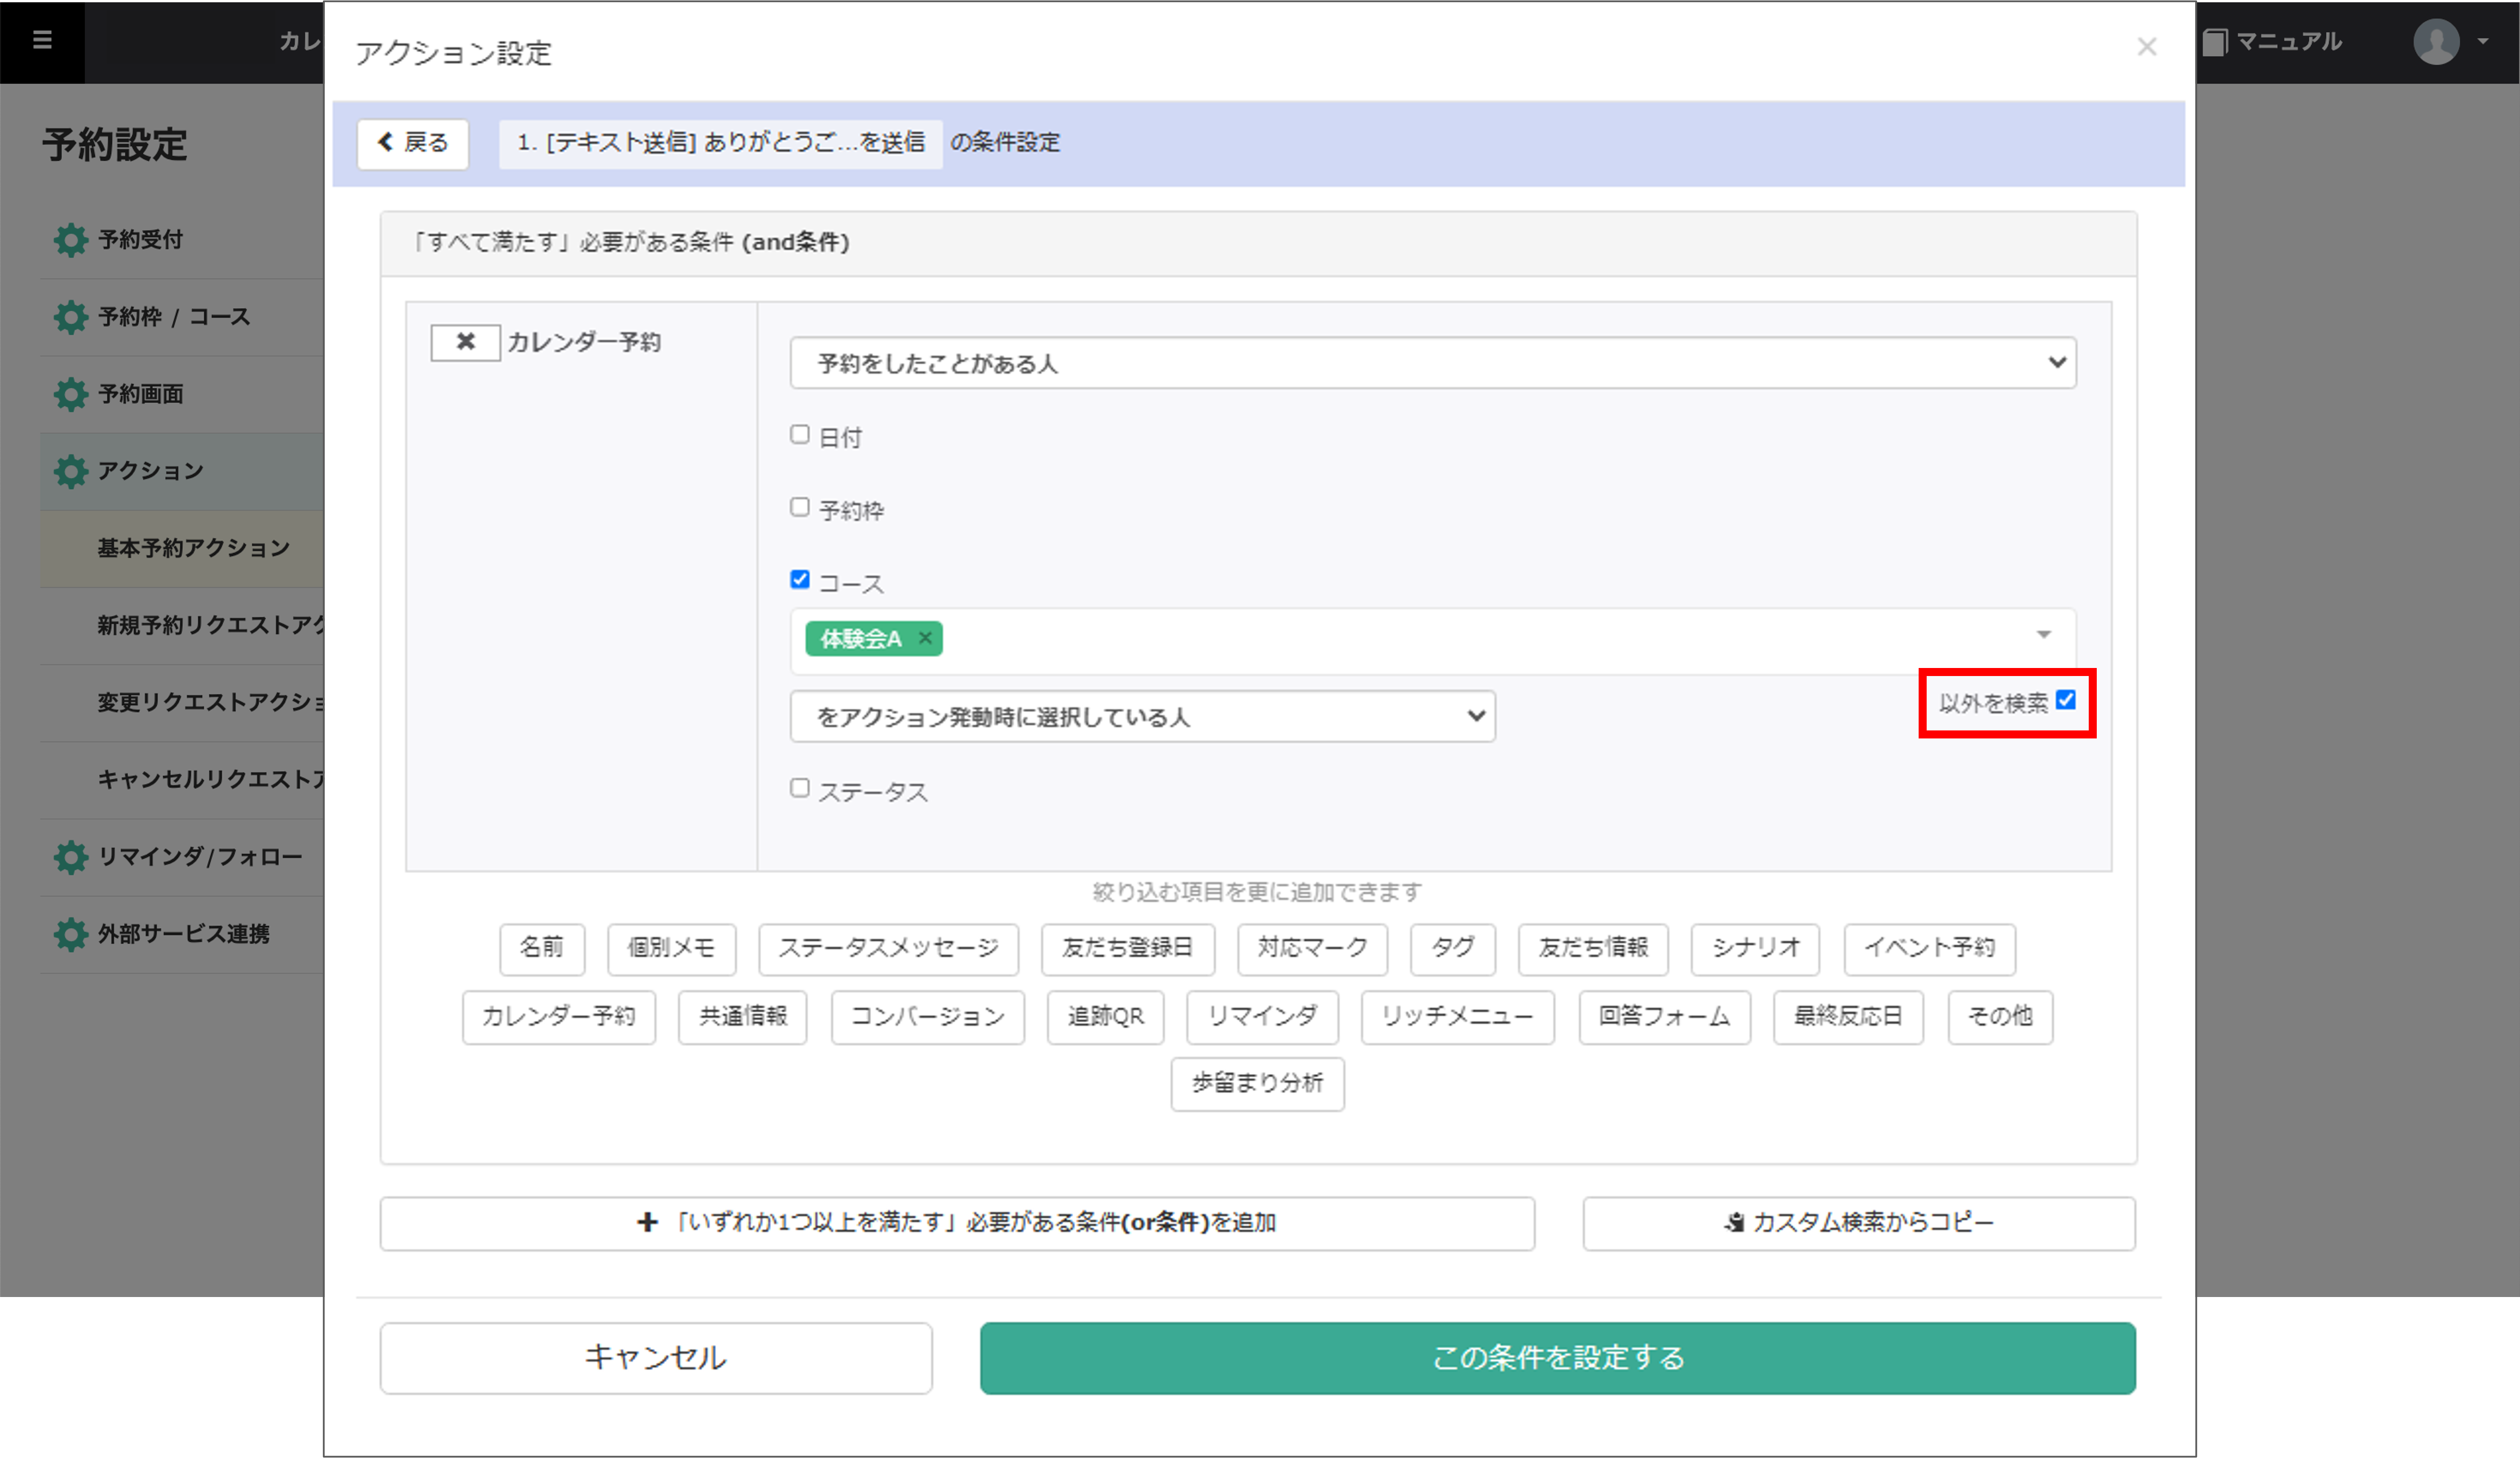Select 基本予約アクション submenu item
Image resolution: width=2520 pixels, height=1458 pixels.
coord(181,548)
